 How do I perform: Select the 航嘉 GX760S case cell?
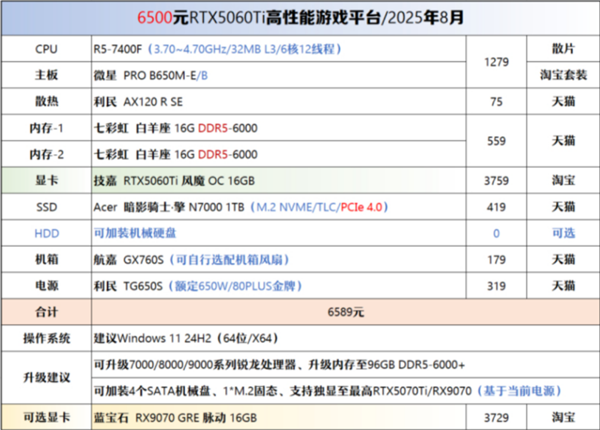(279, 259)
